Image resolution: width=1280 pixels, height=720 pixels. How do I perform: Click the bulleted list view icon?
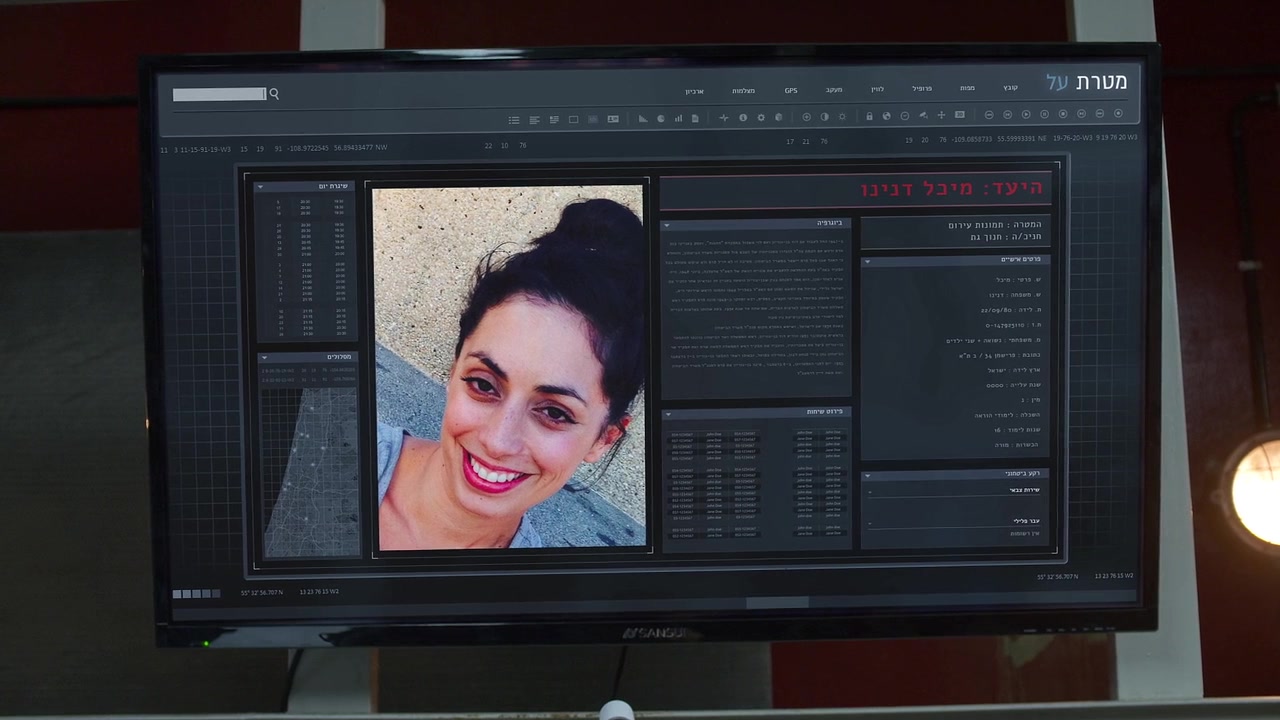coord(514,119)
